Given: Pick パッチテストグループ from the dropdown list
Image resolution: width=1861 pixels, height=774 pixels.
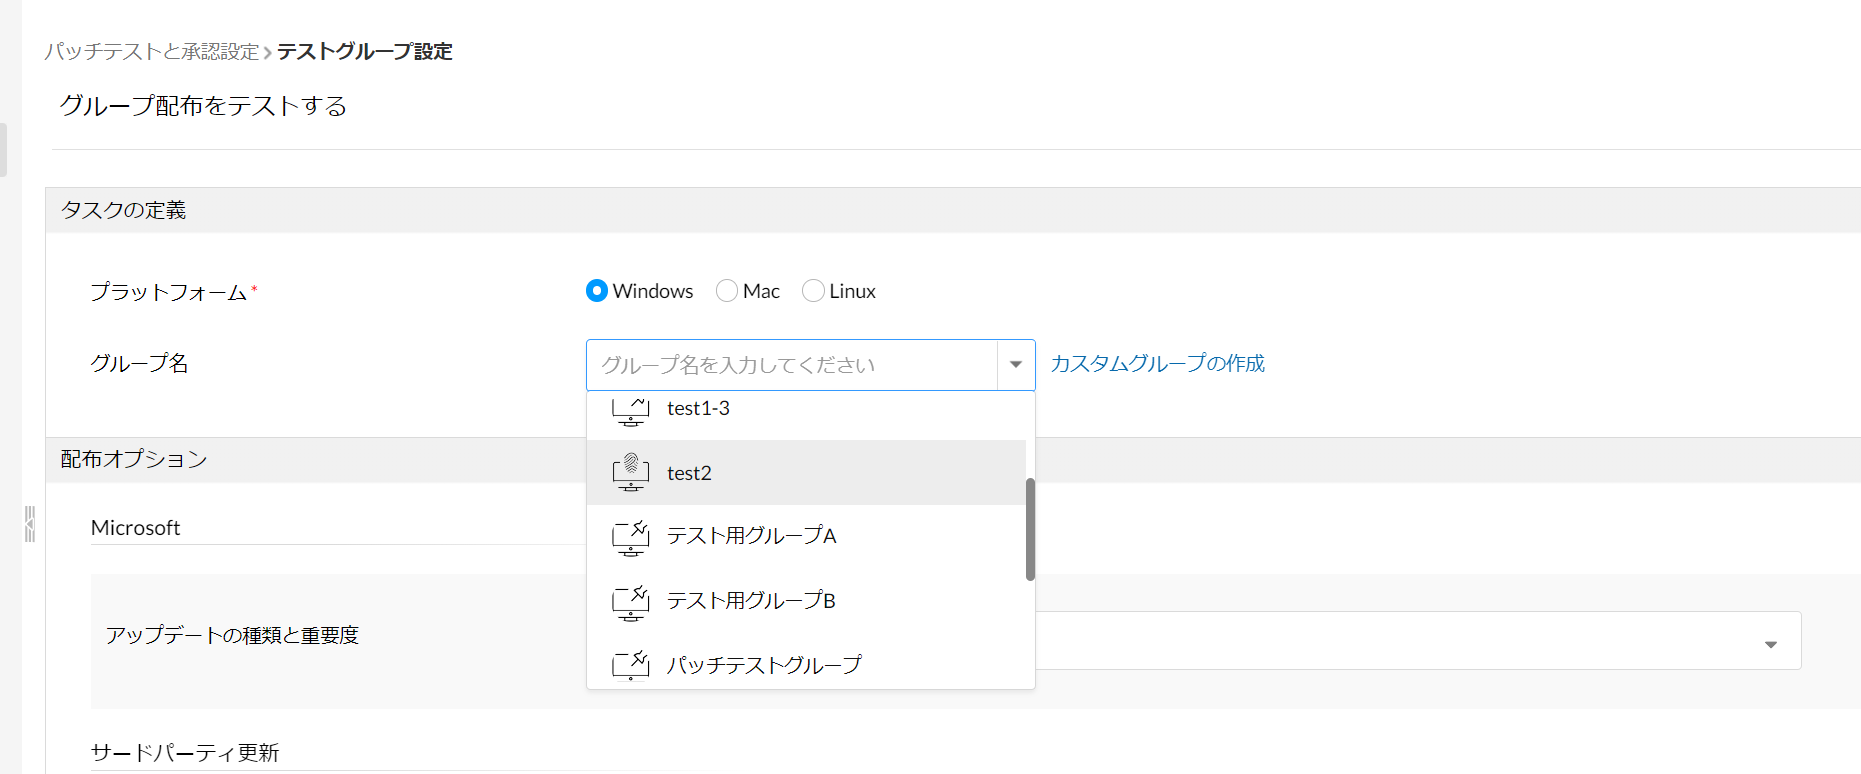Looking at the screenshot, I should pos(764,665).
